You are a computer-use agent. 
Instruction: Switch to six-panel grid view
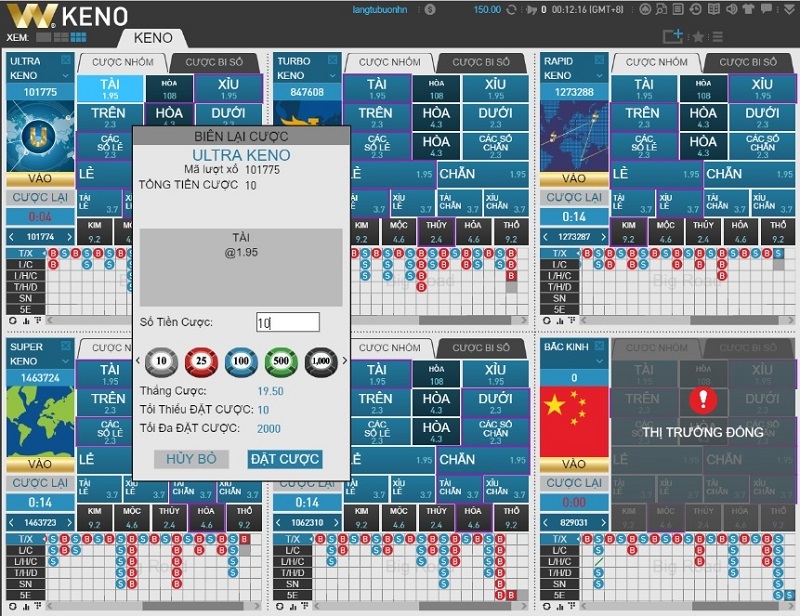[77, 37]
